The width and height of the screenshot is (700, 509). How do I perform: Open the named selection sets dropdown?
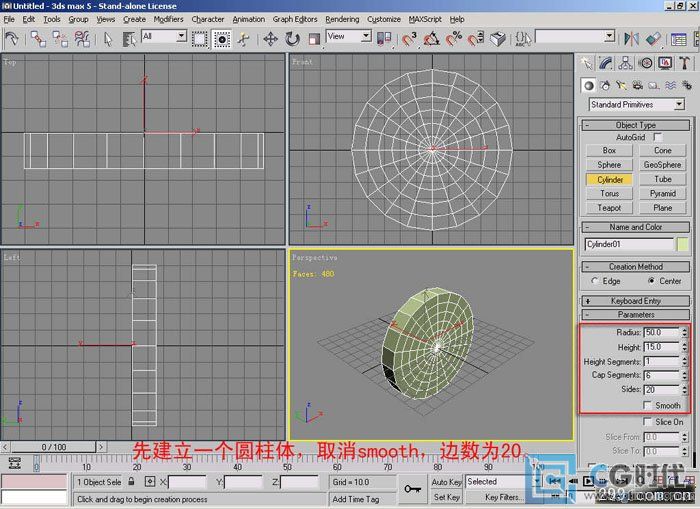click(609, 36)
